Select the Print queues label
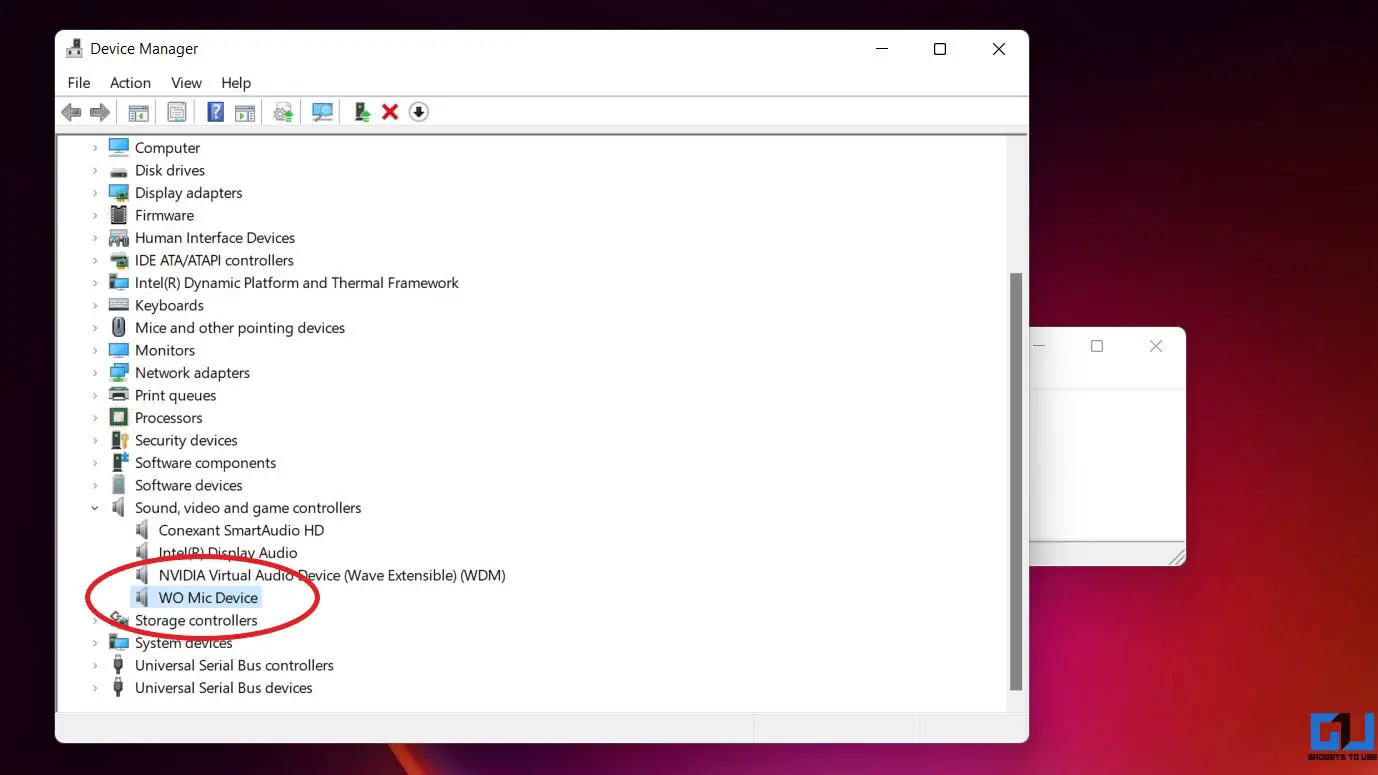Image resolution: width=1378 pixels, height=775 pixels. tap(175, 395)
